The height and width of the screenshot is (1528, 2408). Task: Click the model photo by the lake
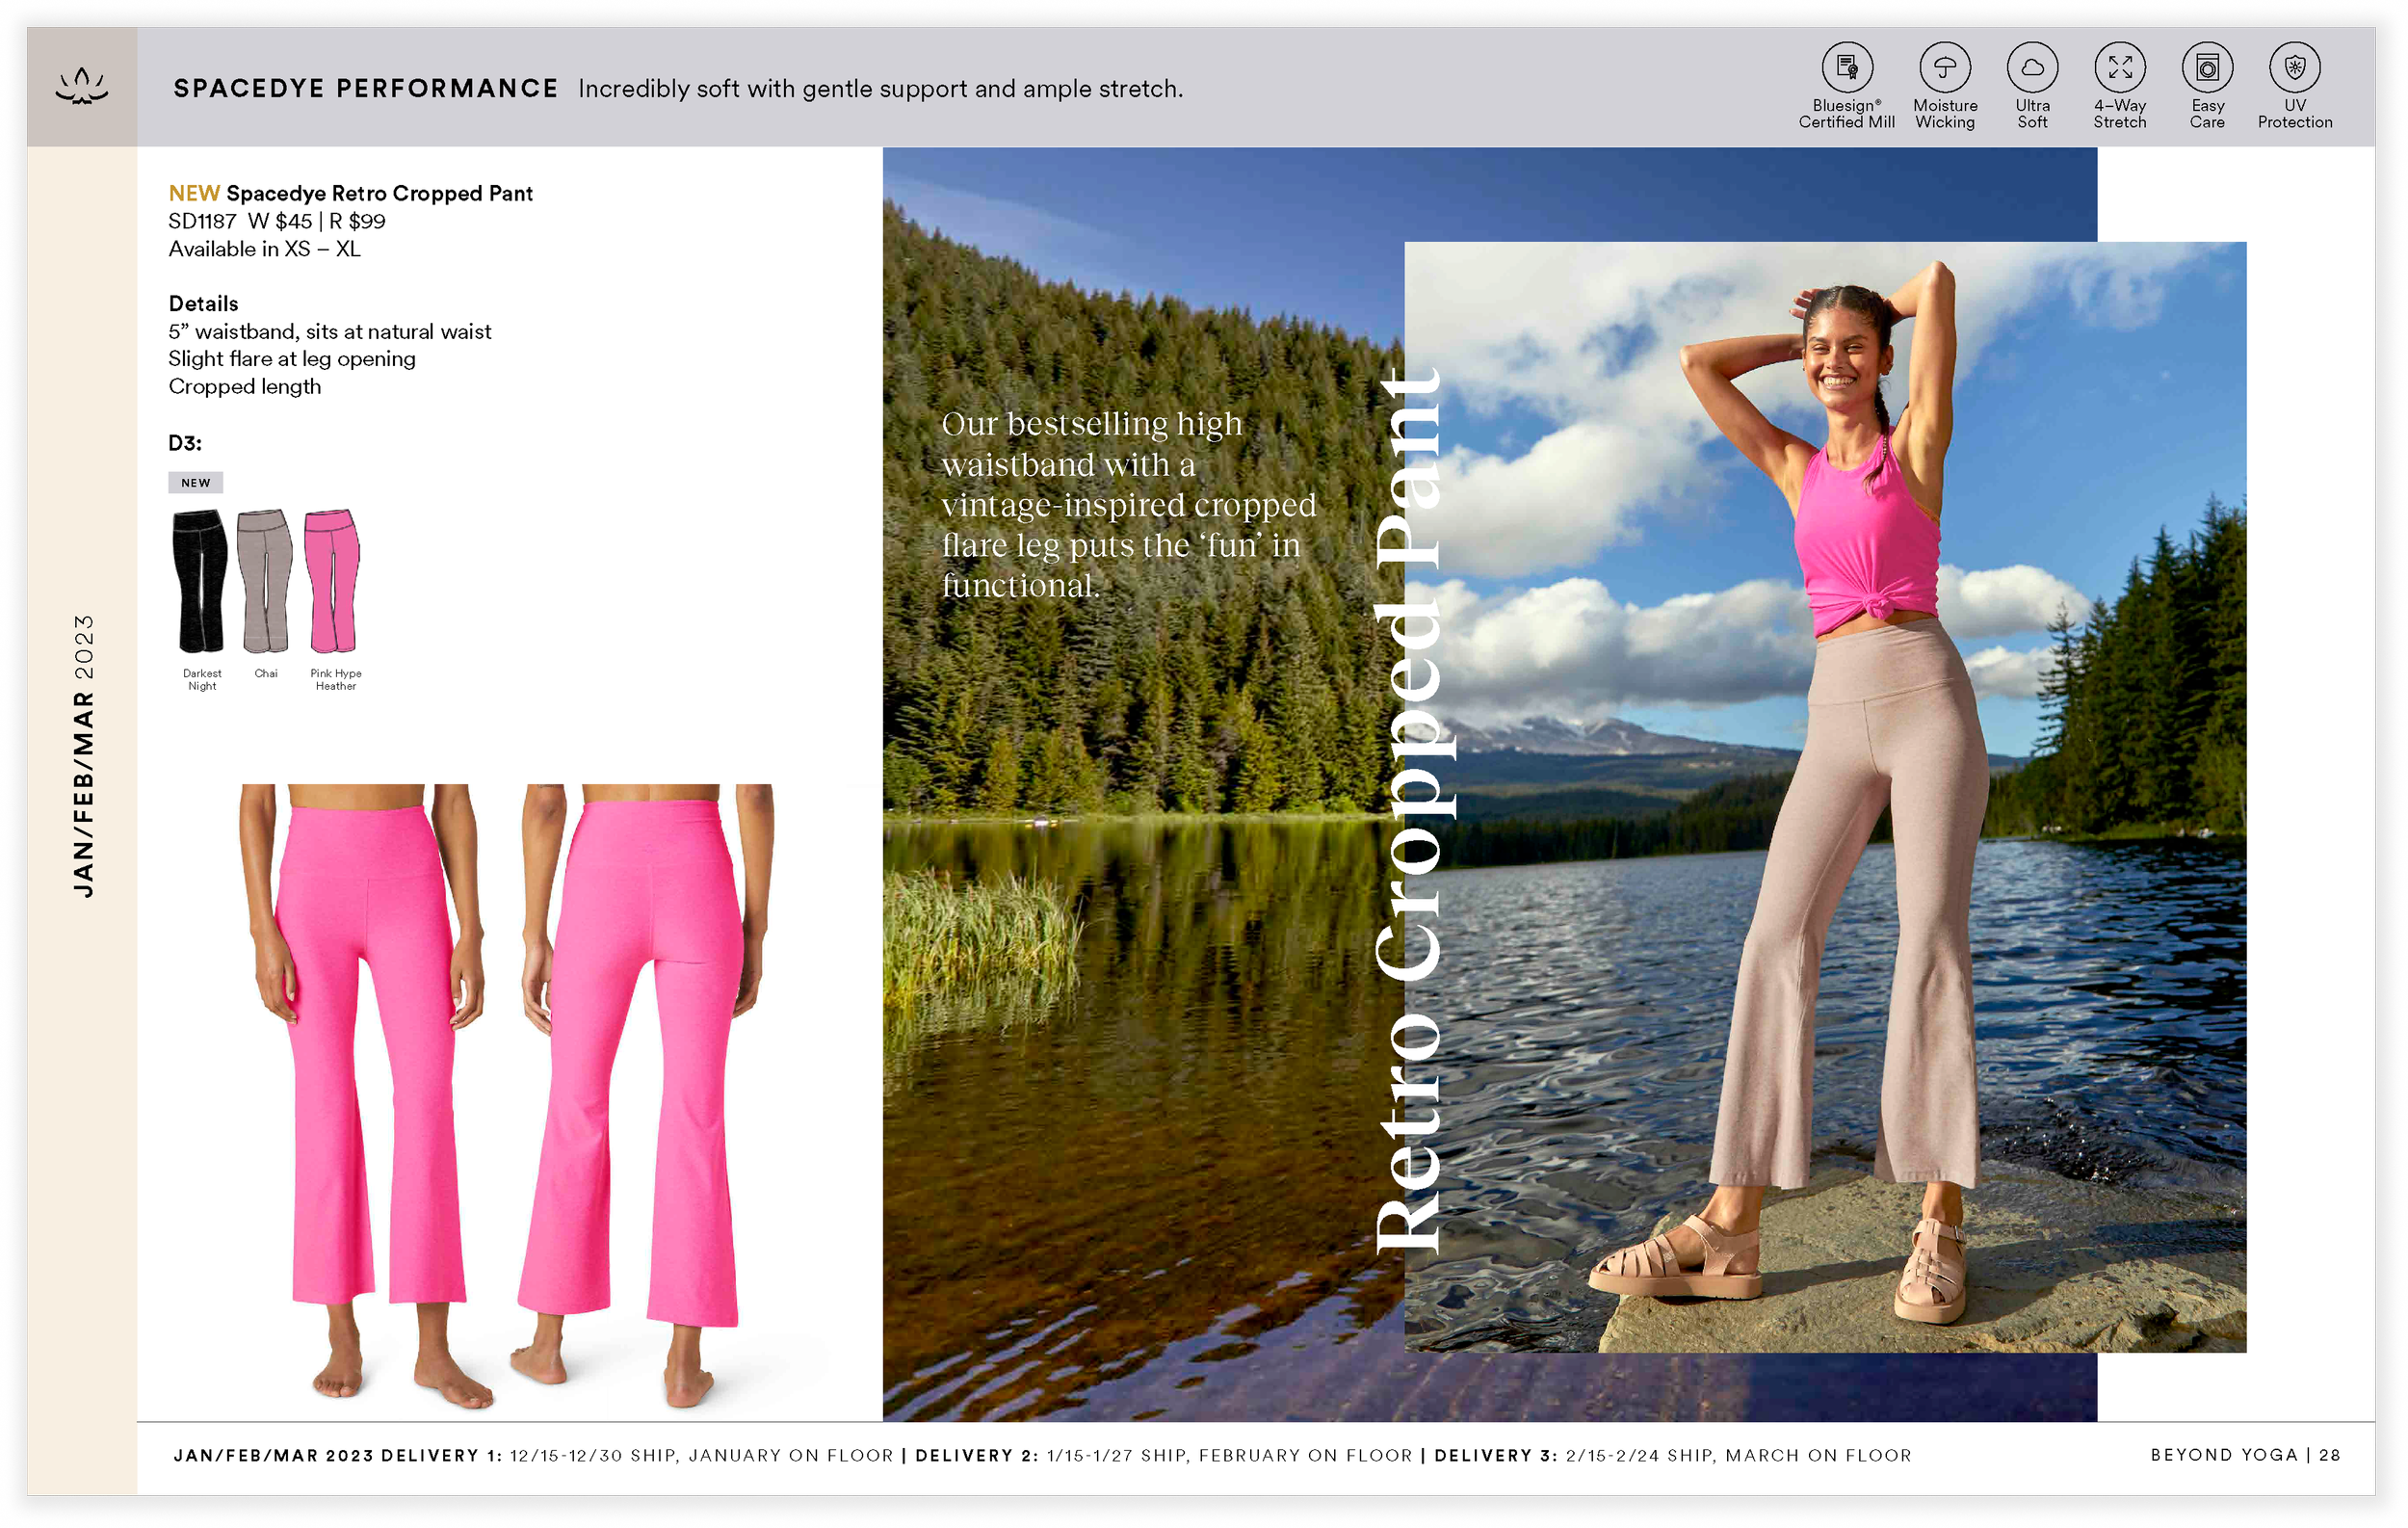click(1825, 797)
